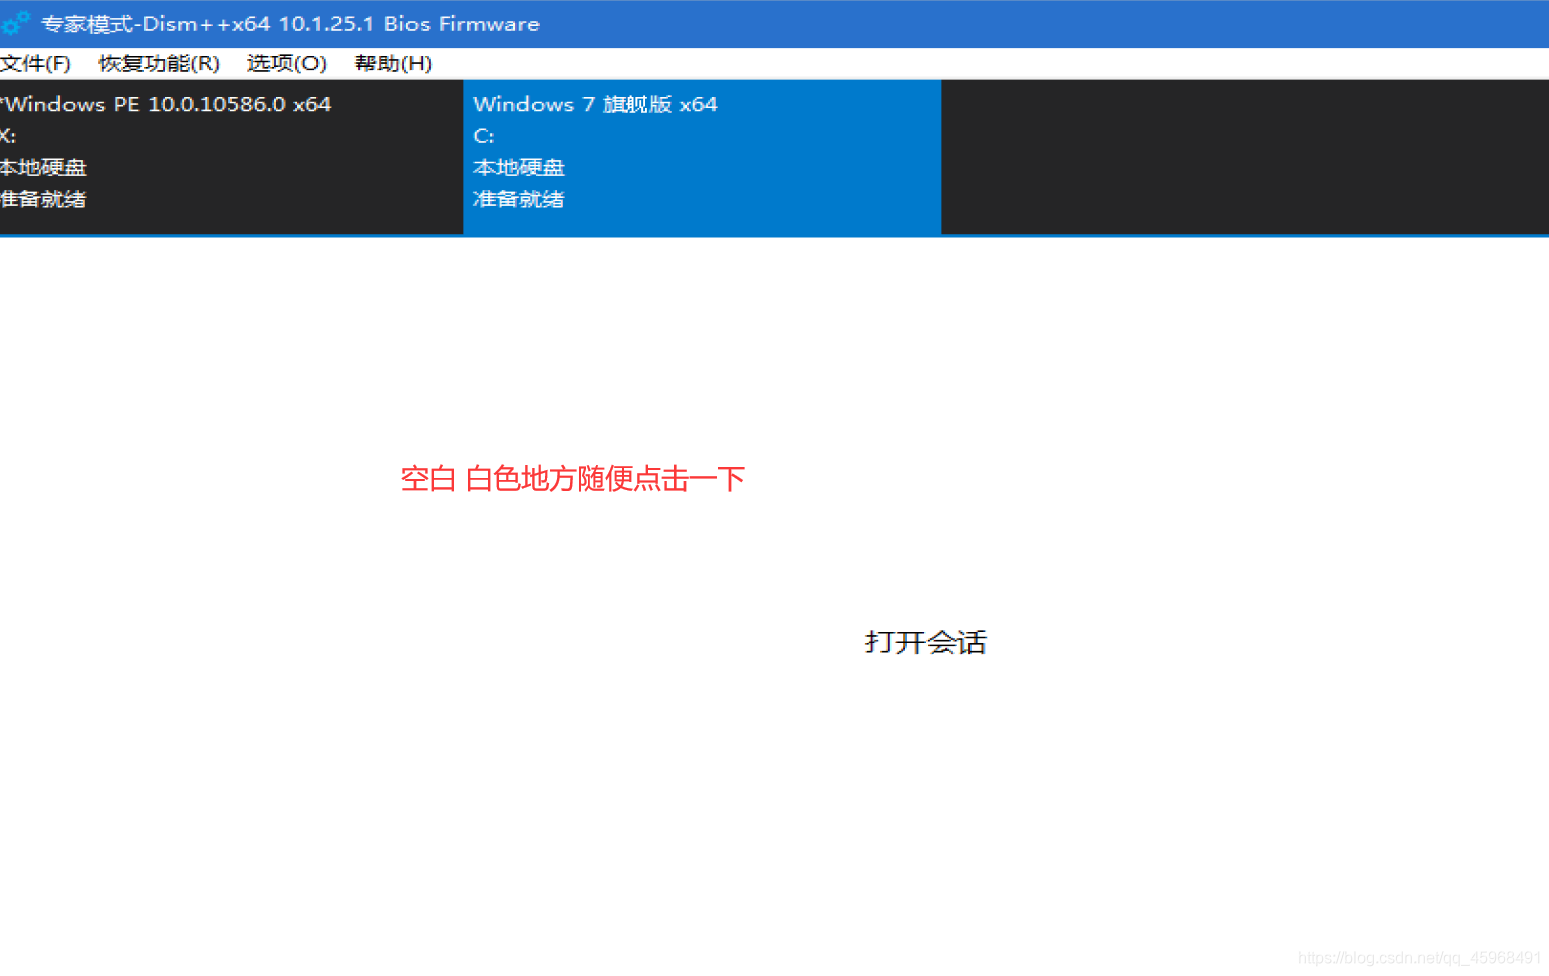This screenshot has height=976, width=1549.
Task: Click the 佳备就绪 status under Windows PE
Action: [x=43, y=199]
